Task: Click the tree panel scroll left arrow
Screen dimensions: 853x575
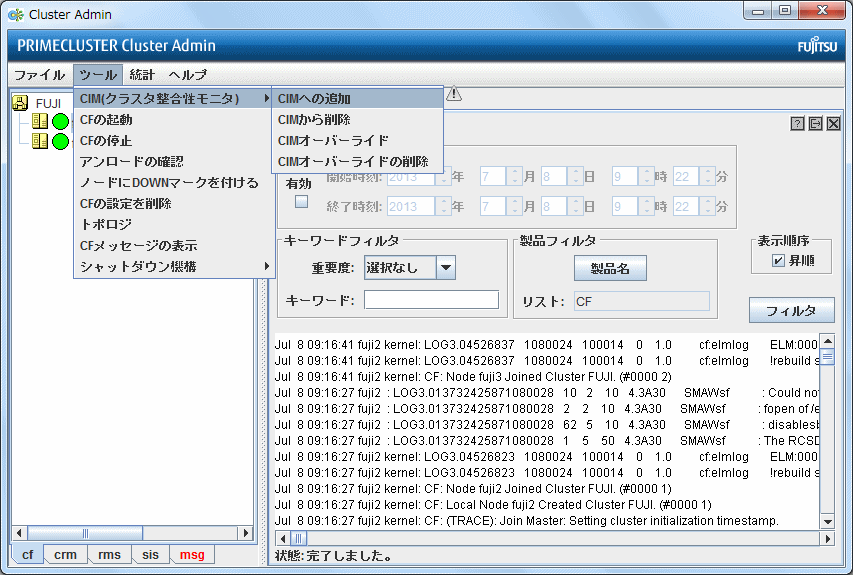Action: (19, 533)
